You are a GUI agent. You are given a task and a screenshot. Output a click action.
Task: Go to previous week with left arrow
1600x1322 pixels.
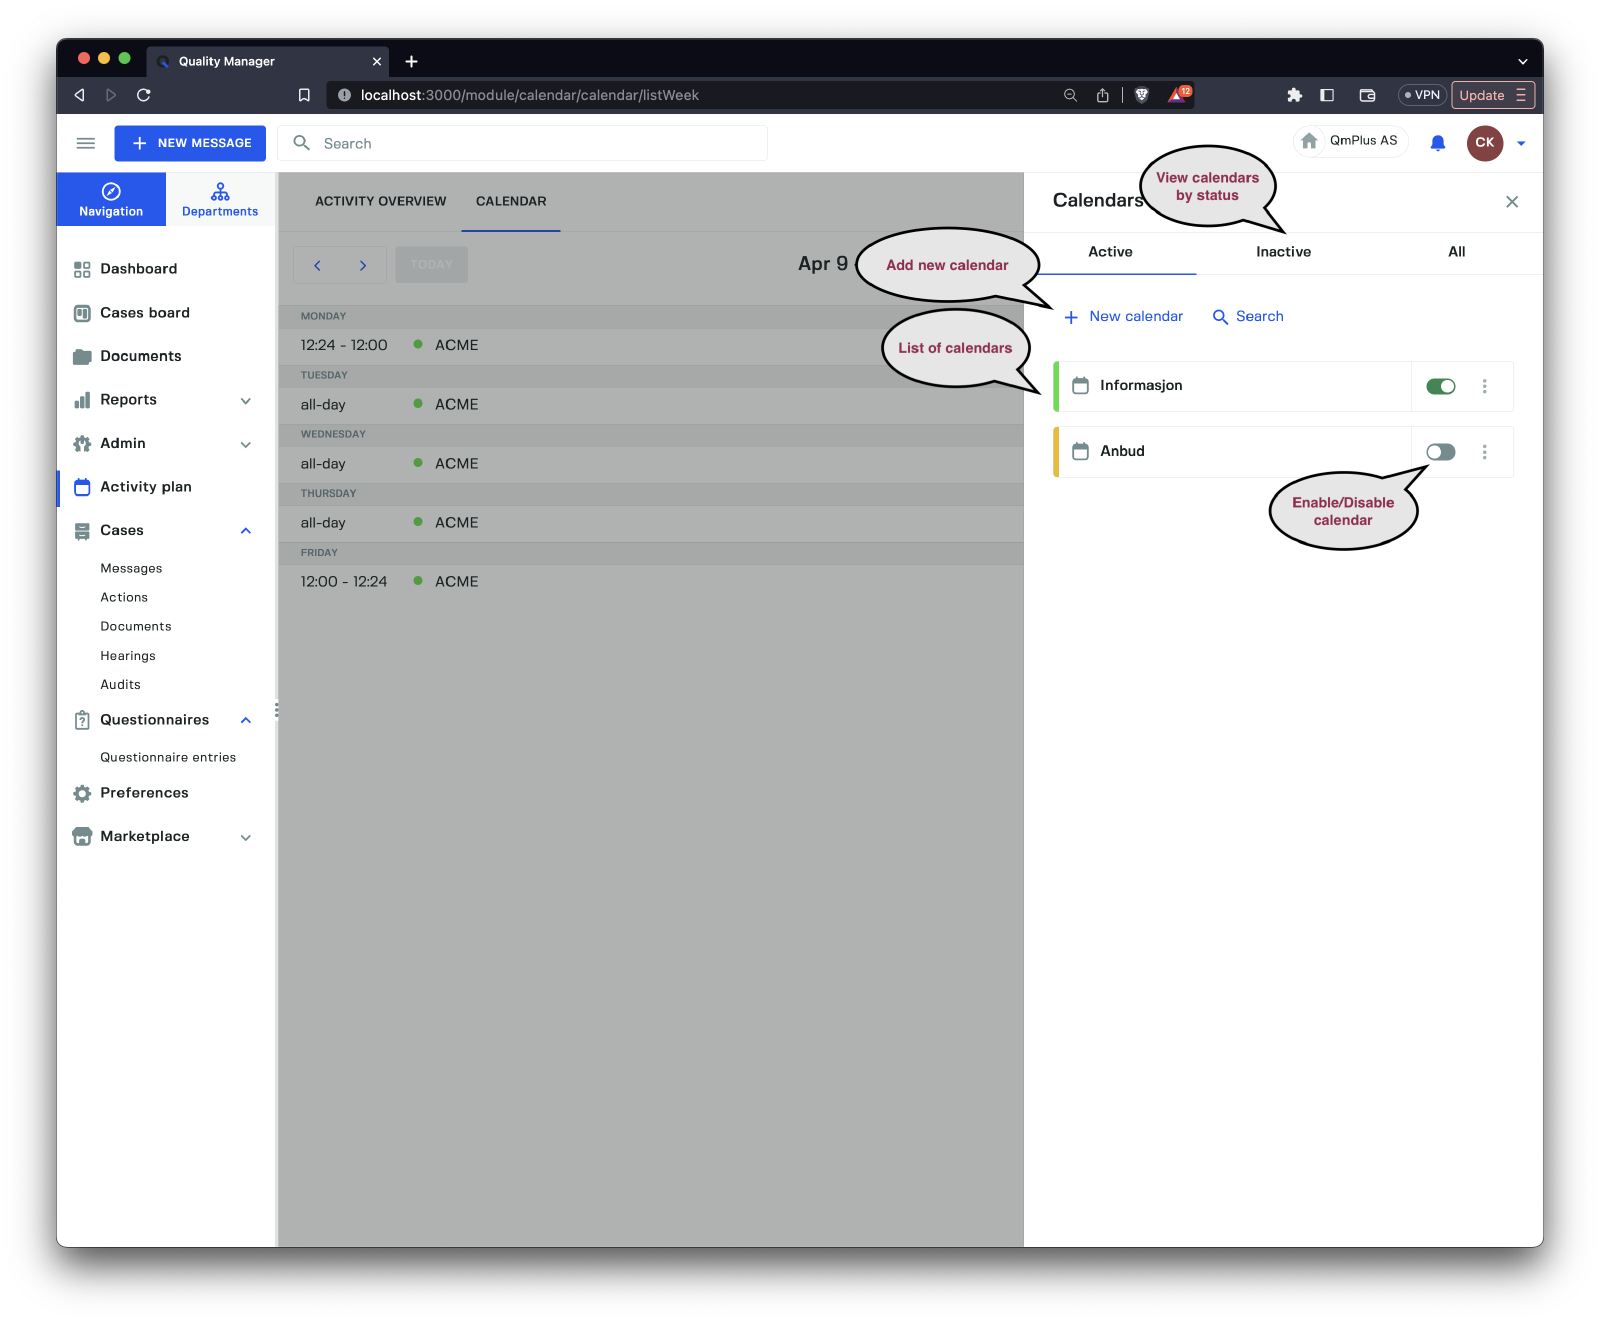point(317,265)
